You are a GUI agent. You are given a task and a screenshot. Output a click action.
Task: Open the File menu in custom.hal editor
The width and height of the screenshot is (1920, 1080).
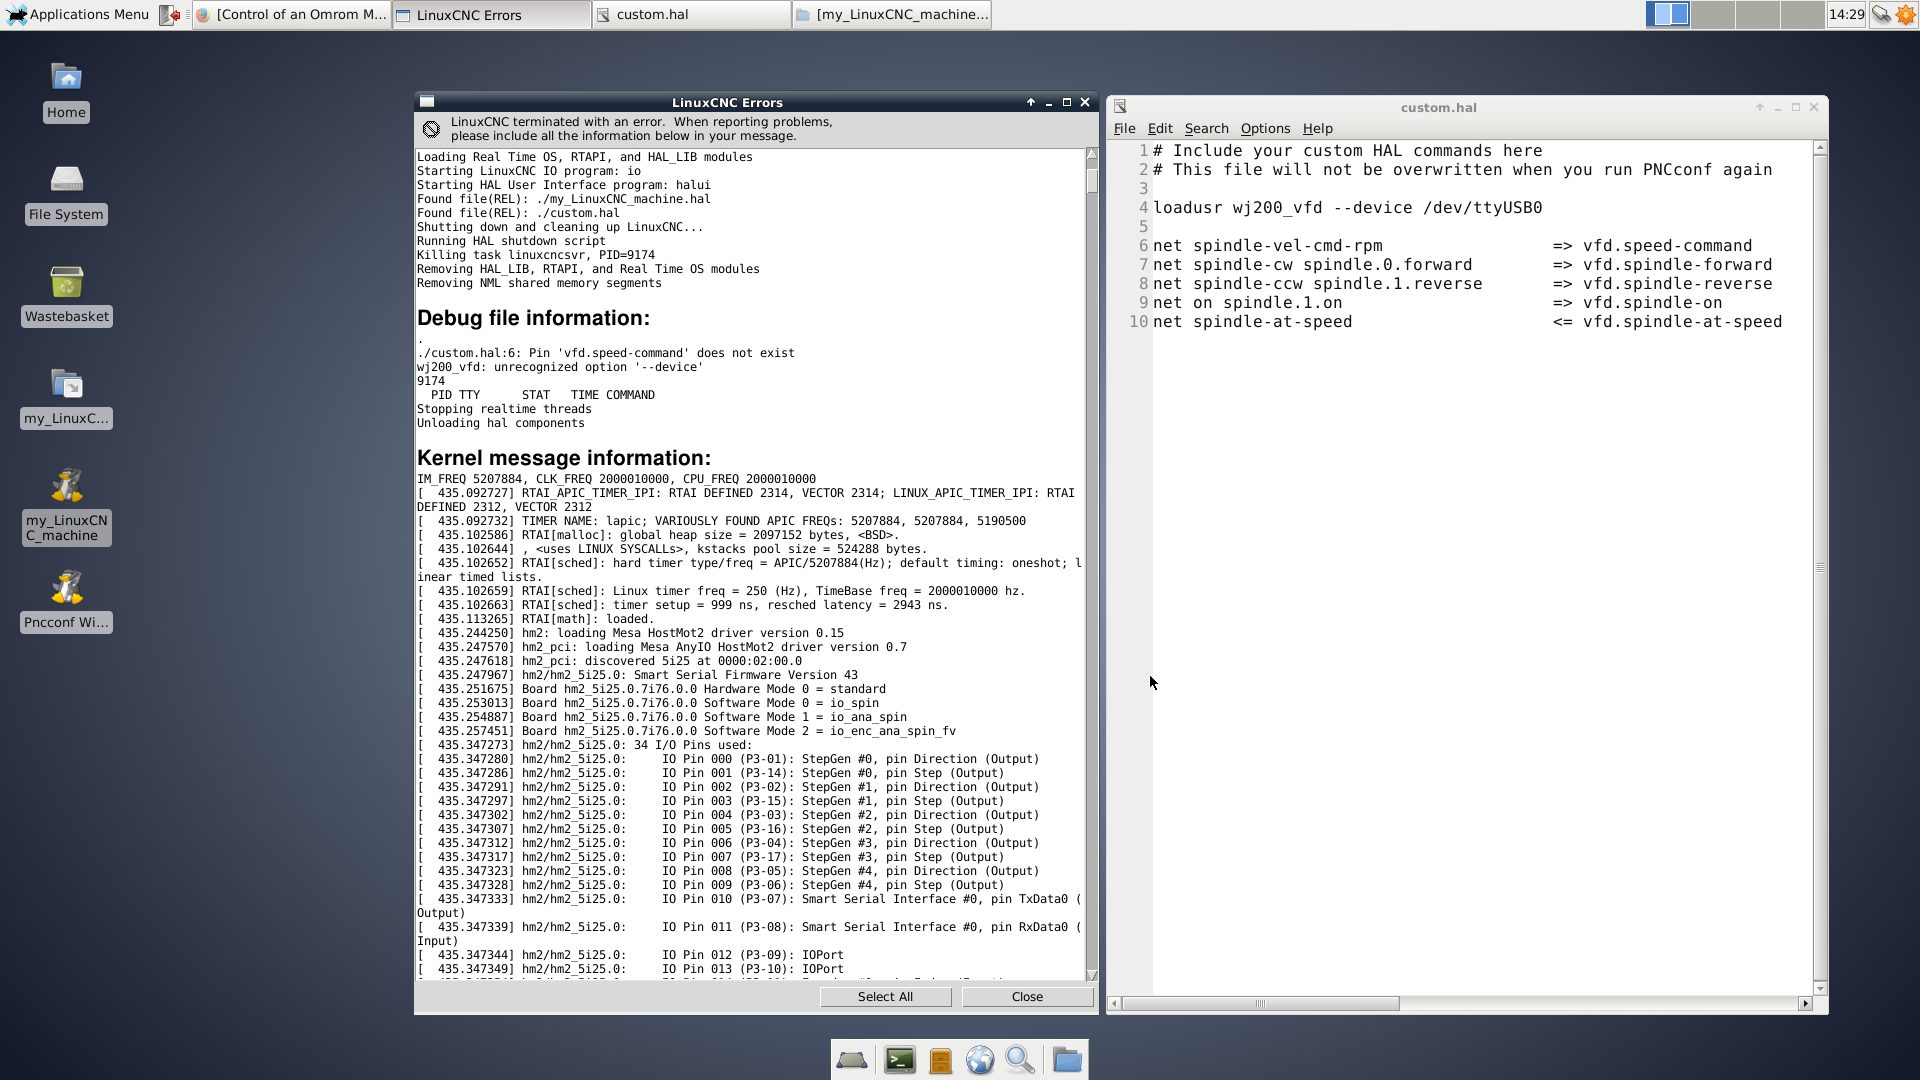point(1124,128)
